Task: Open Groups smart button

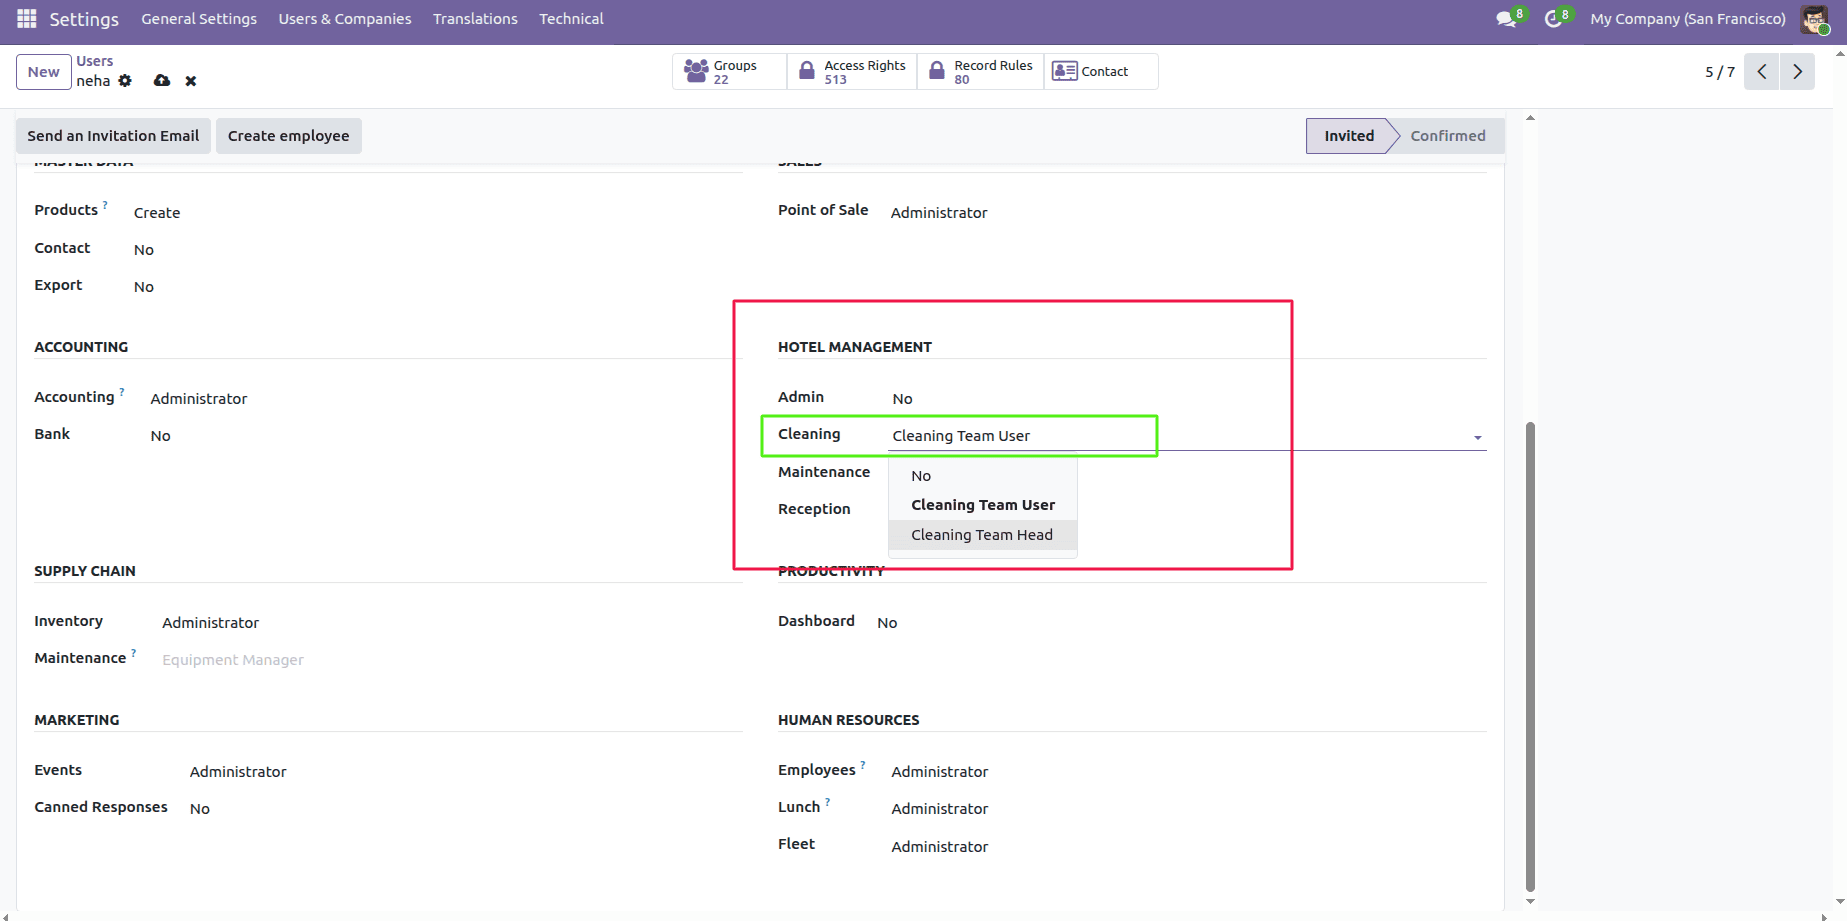Action: pyautogui.click(x=729, y=72)
